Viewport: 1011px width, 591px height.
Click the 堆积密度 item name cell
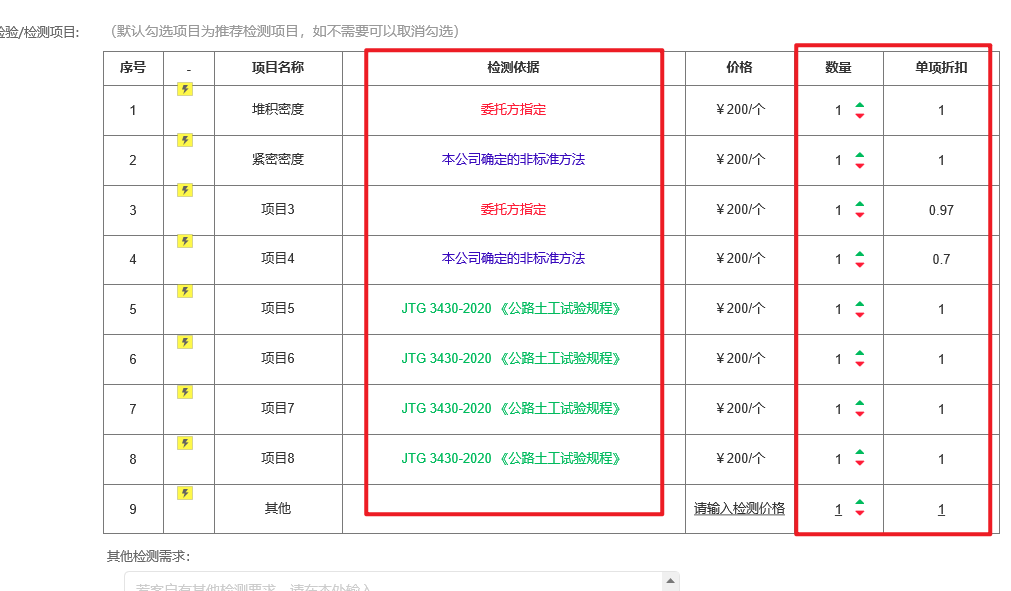tap(278, 110)
